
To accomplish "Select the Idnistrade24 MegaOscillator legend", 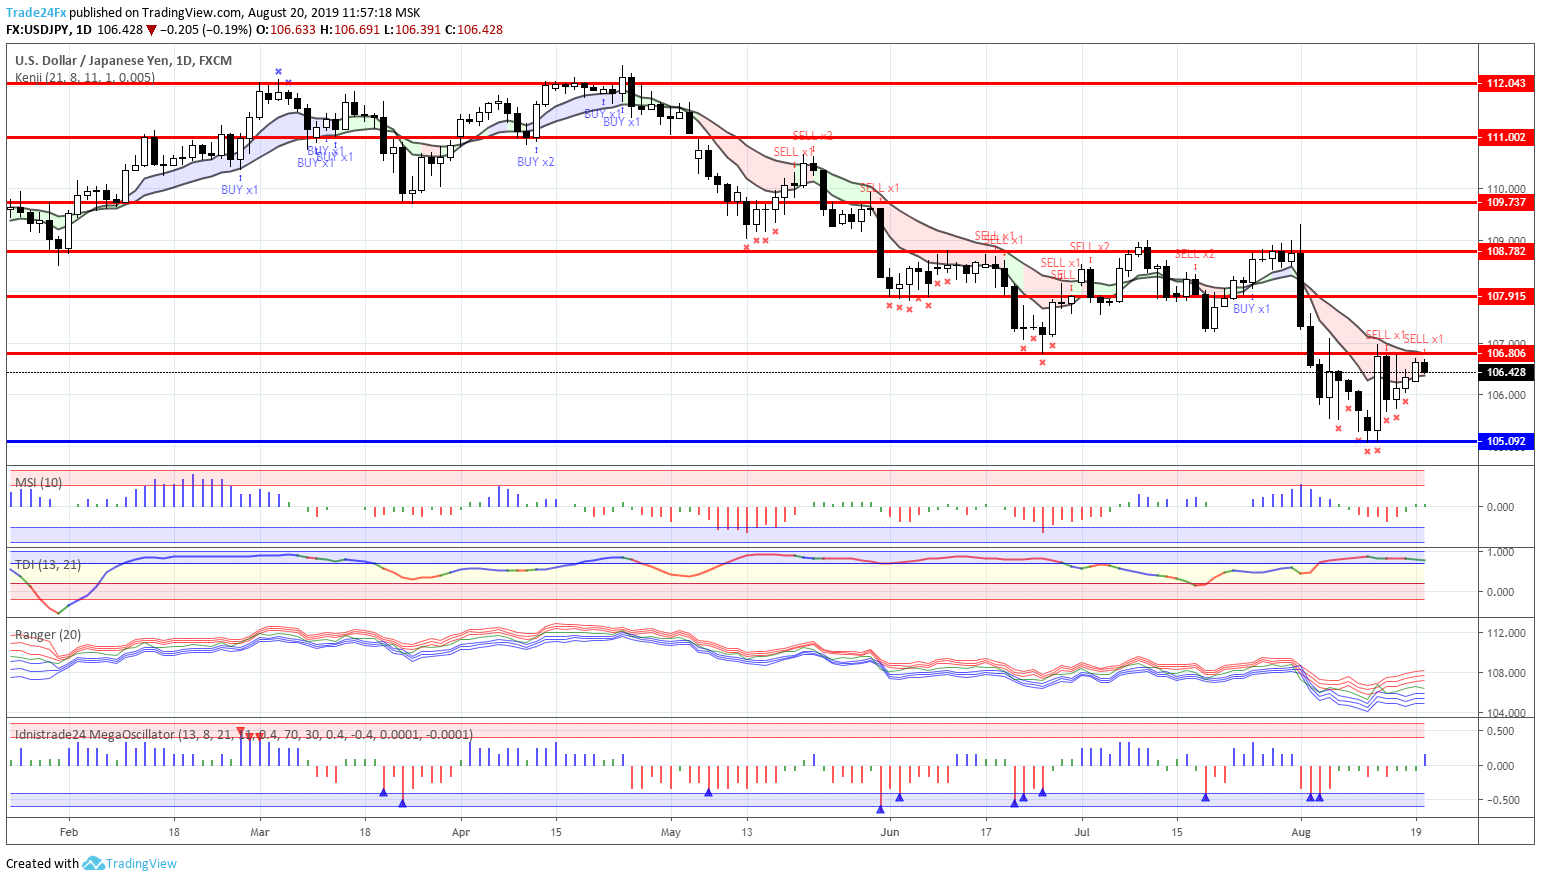I will coord(243,734).
